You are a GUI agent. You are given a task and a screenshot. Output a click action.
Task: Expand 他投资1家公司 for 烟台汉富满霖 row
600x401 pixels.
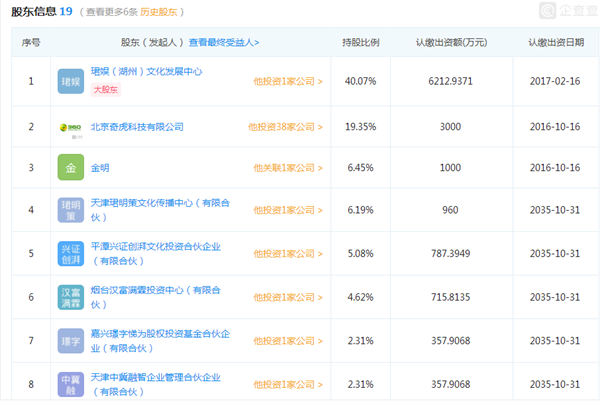288,297
